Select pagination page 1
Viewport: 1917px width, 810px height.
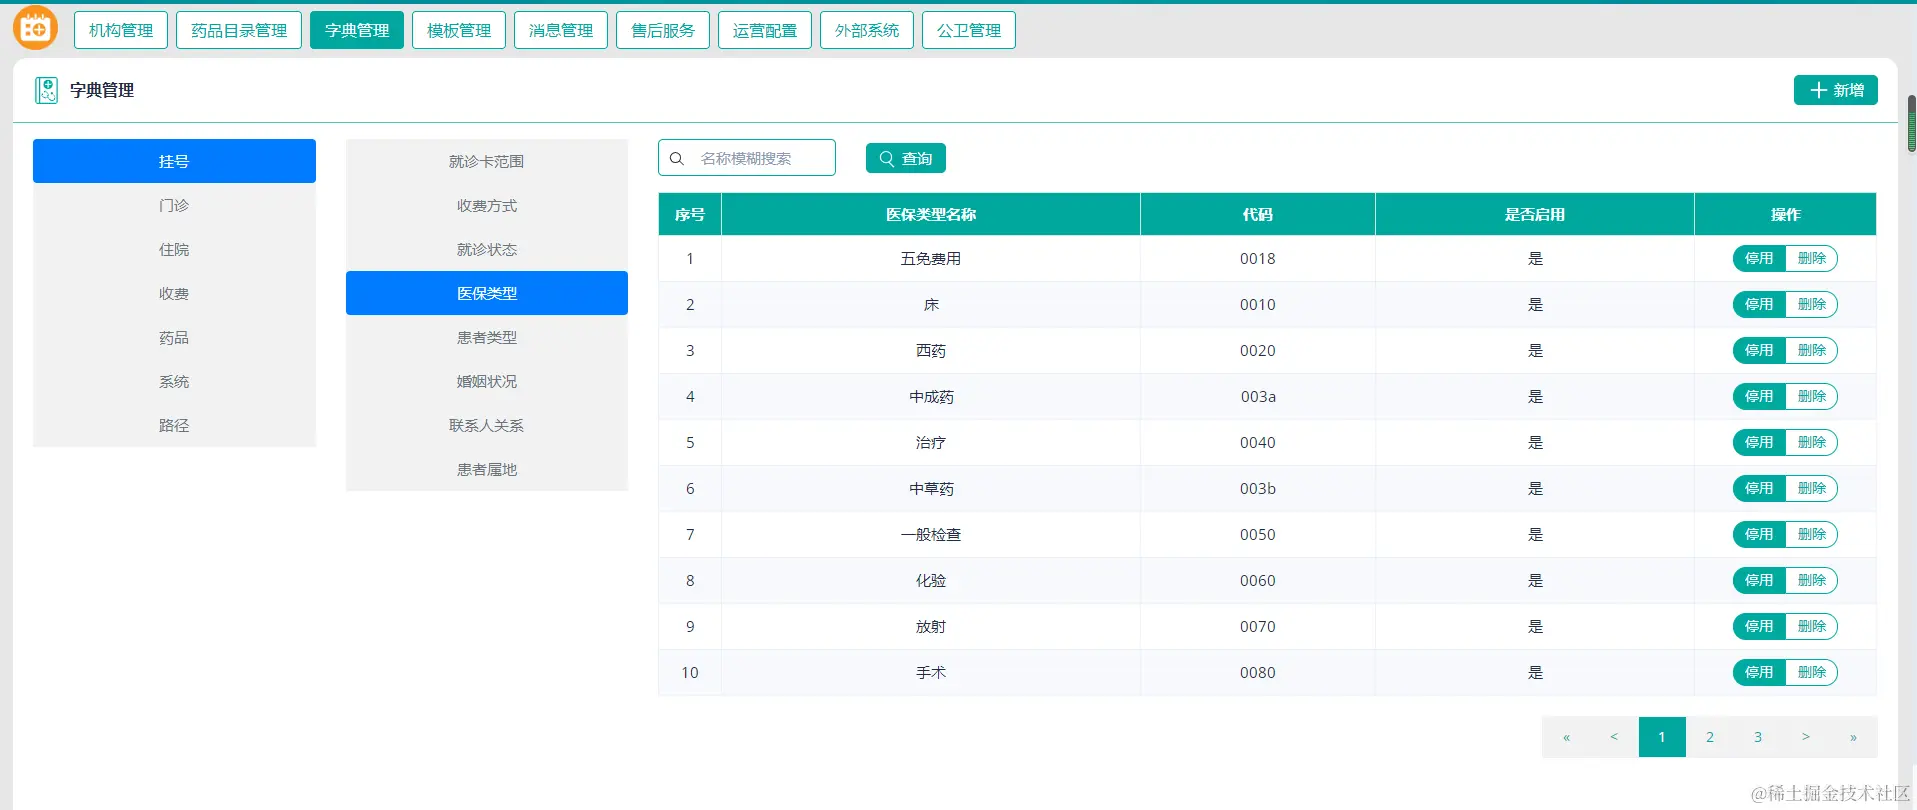tap(1662, 737)
